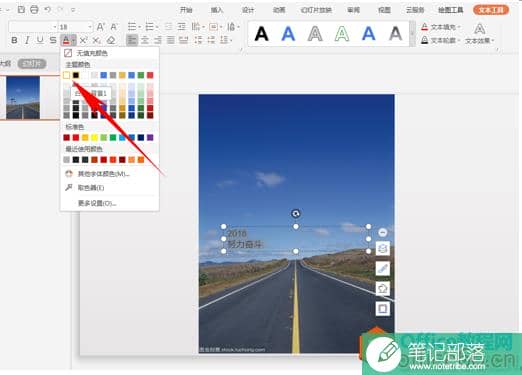Toggle Italic formatting
The height and width of the screenshot is (375, 522).
(x=27, y=40)
